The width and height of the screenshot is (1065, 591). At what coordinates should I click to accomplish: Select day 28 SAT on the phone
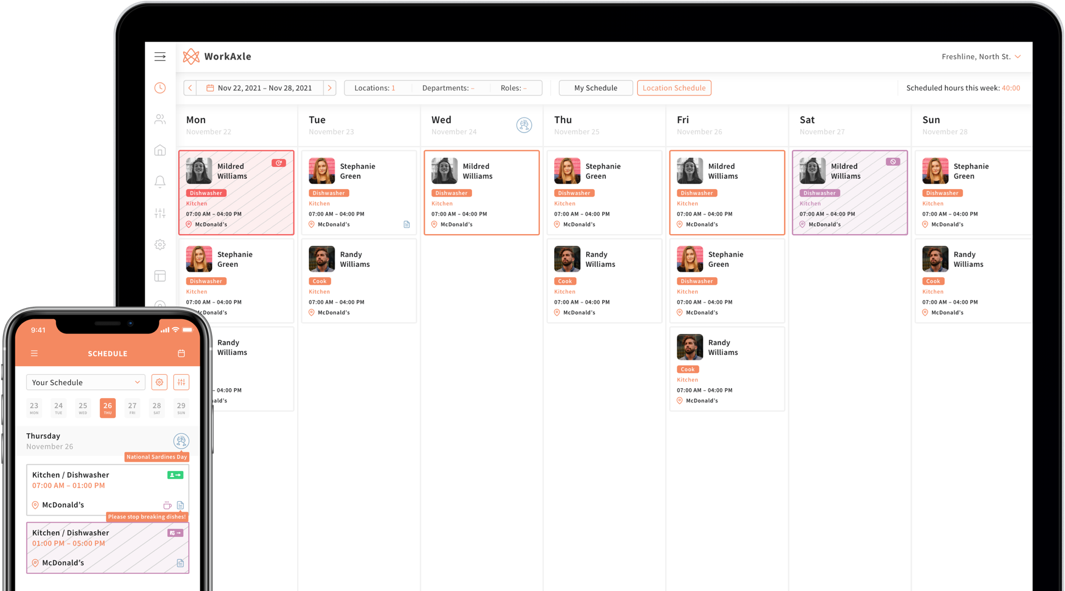(x=157, y=408)
